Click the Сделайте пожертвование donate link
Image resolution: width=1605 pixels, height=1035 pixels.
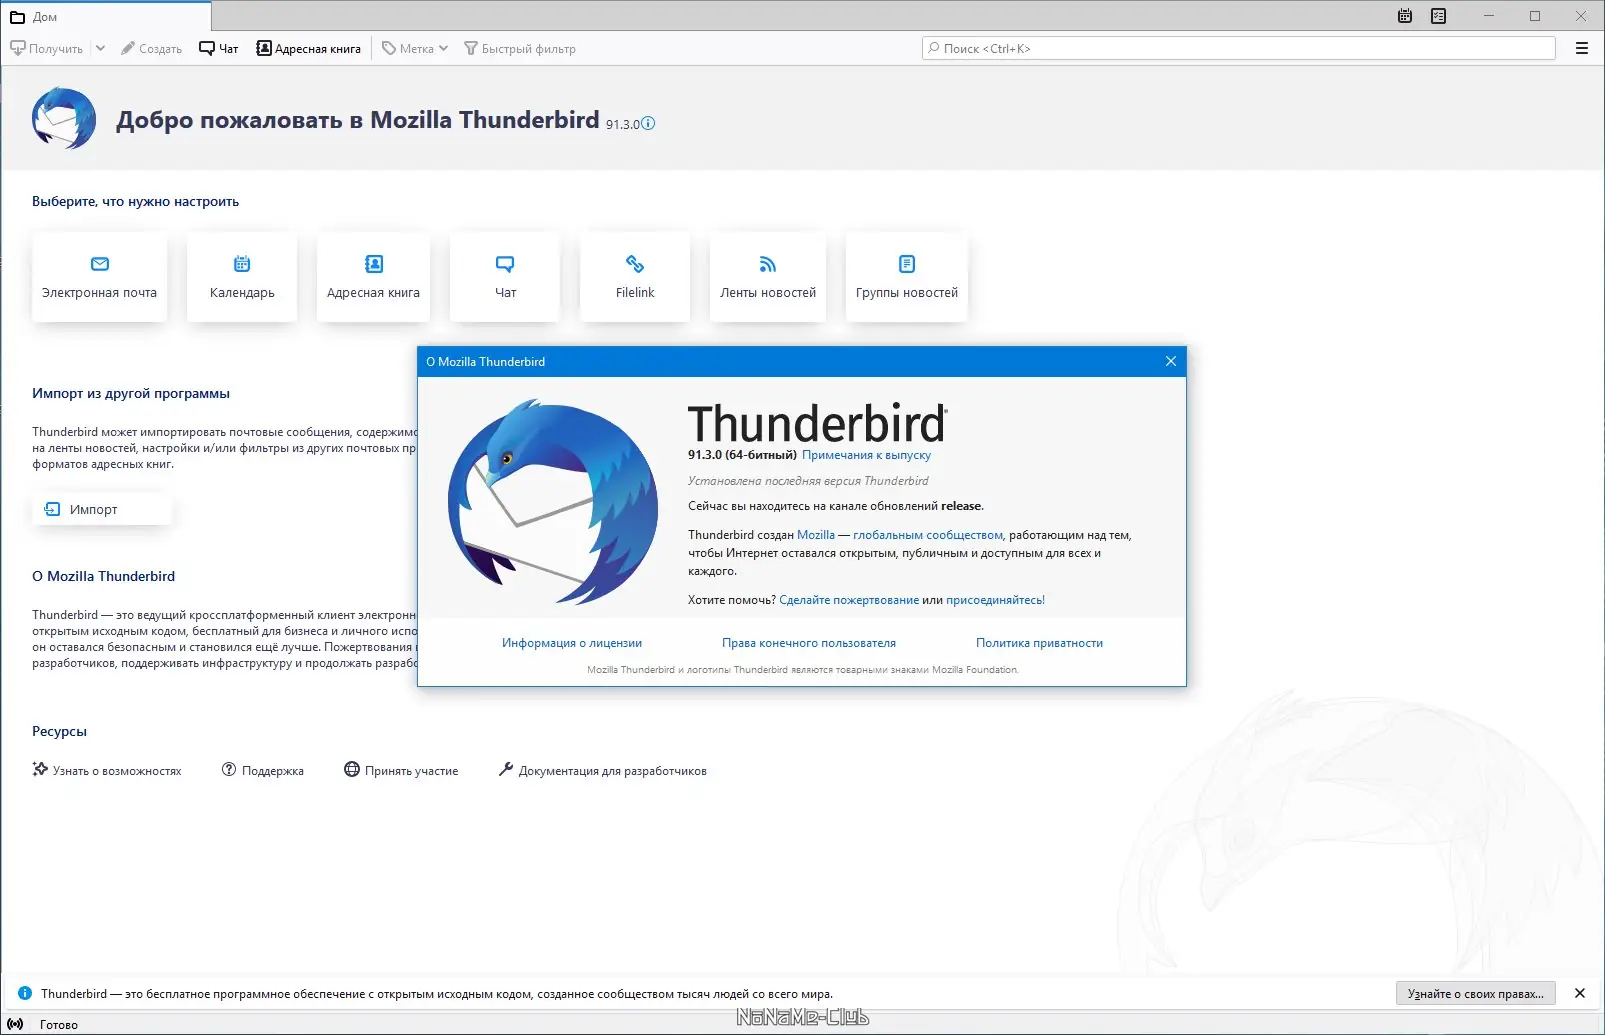(849, 600)
